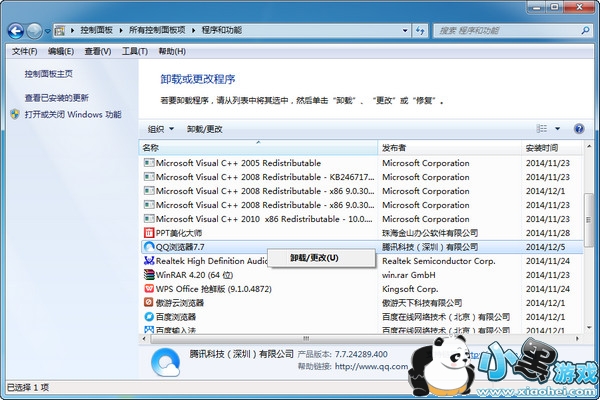
Task: Choose 卸载/更改(U) in context menu
Action: click(x=321, y=258)
